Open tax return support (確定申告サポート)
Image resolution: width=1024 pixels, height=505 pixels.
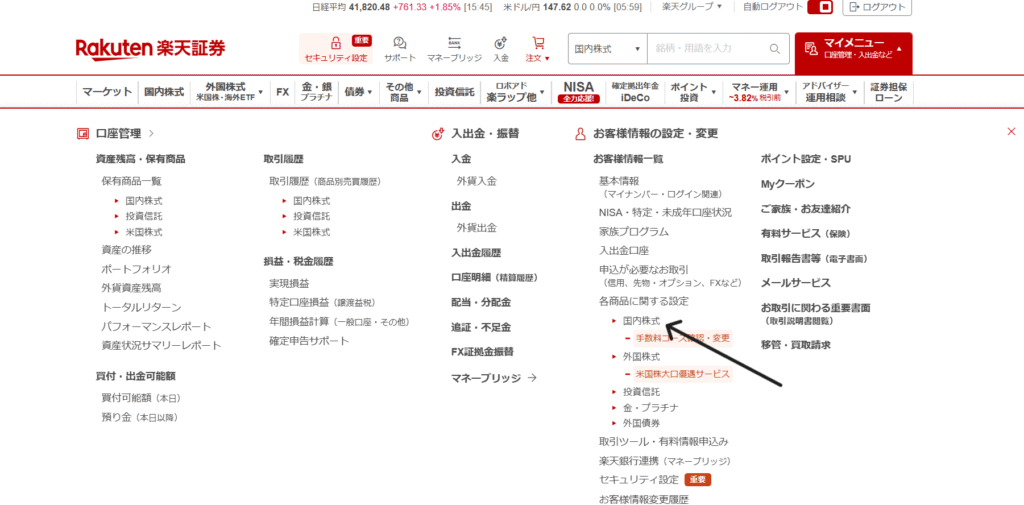tap(309, 341)
